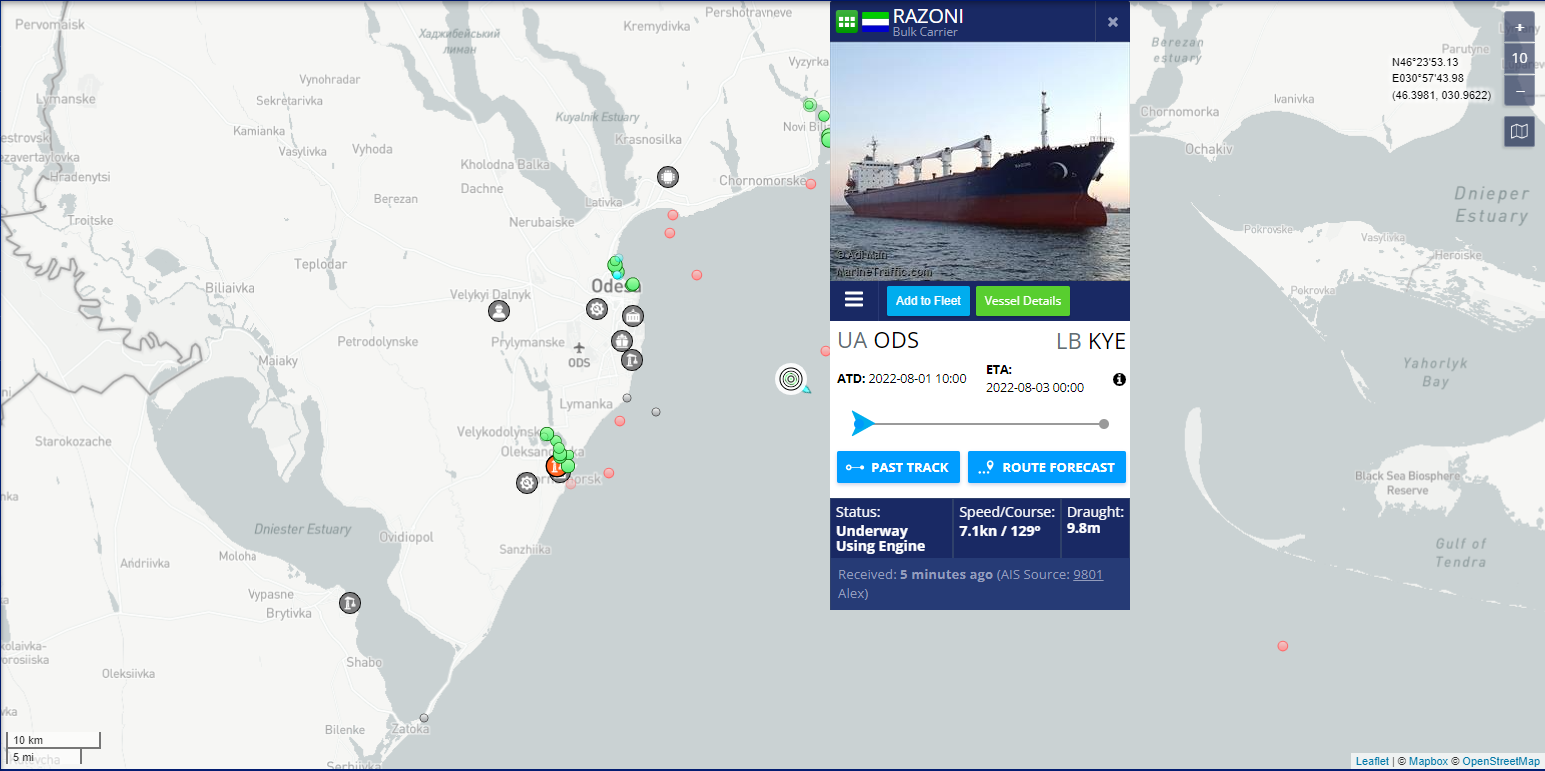Show the vessel's Past Track
Screen dimensions: 1545x771
pyautogui.click(x=898, y=467)
